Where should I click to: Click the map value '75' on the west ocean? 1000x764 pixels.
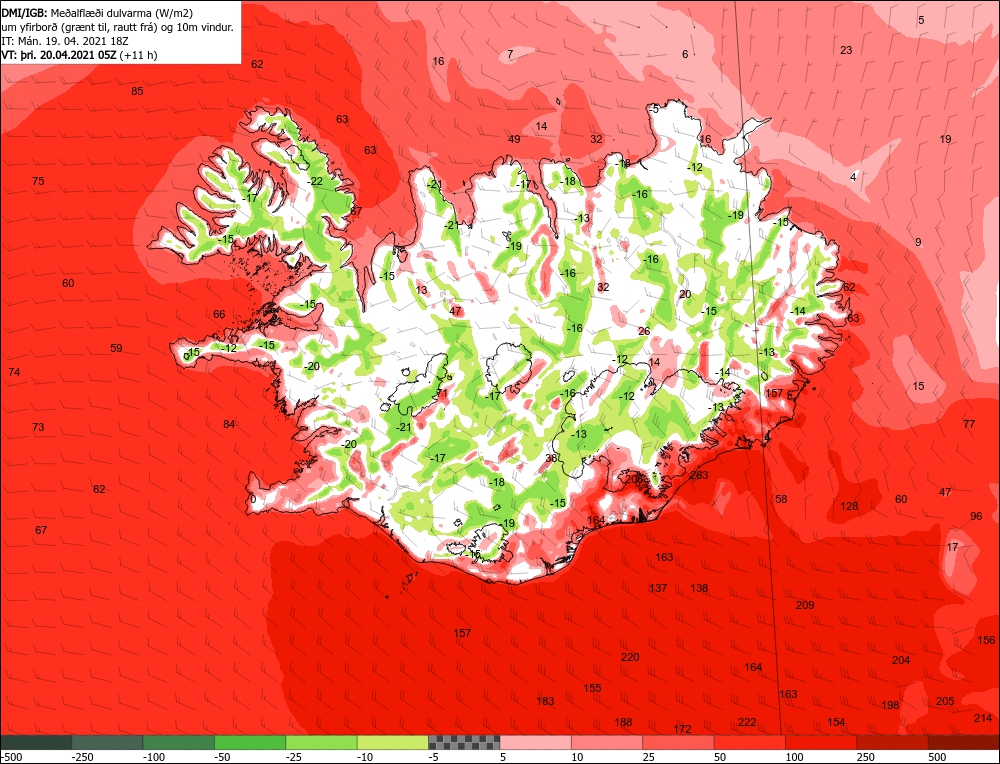(x=38, y=181)
